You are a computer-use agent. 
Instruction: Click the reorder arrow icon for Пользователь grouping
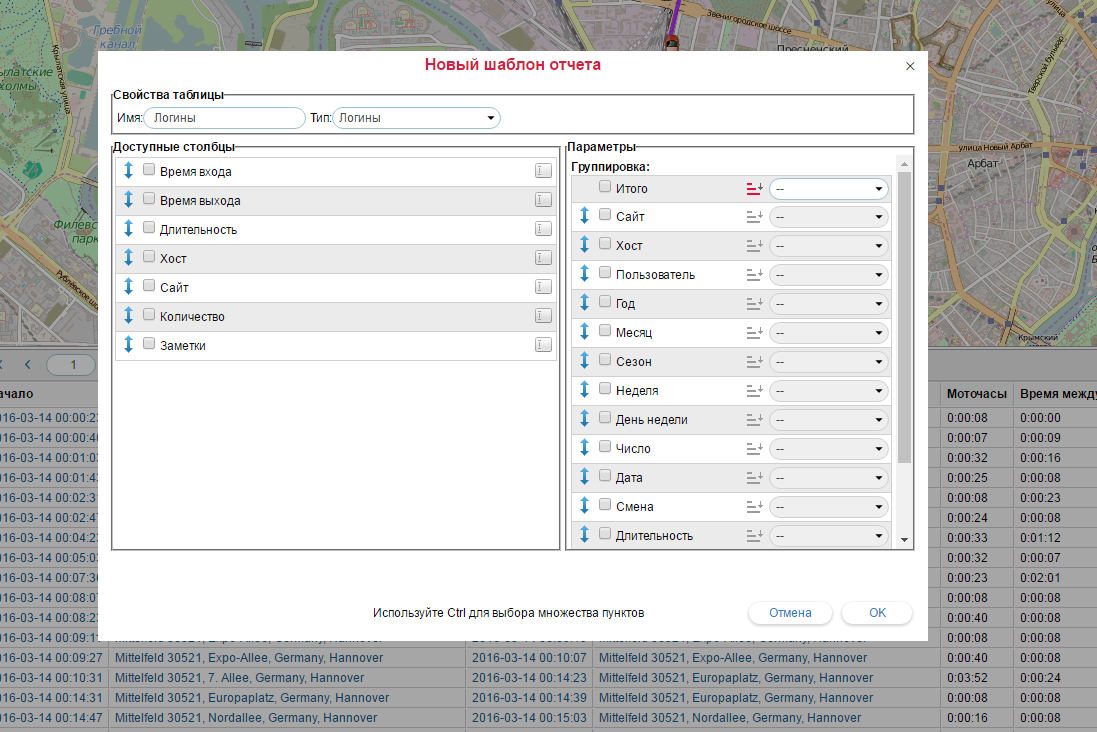coord(585,274)
